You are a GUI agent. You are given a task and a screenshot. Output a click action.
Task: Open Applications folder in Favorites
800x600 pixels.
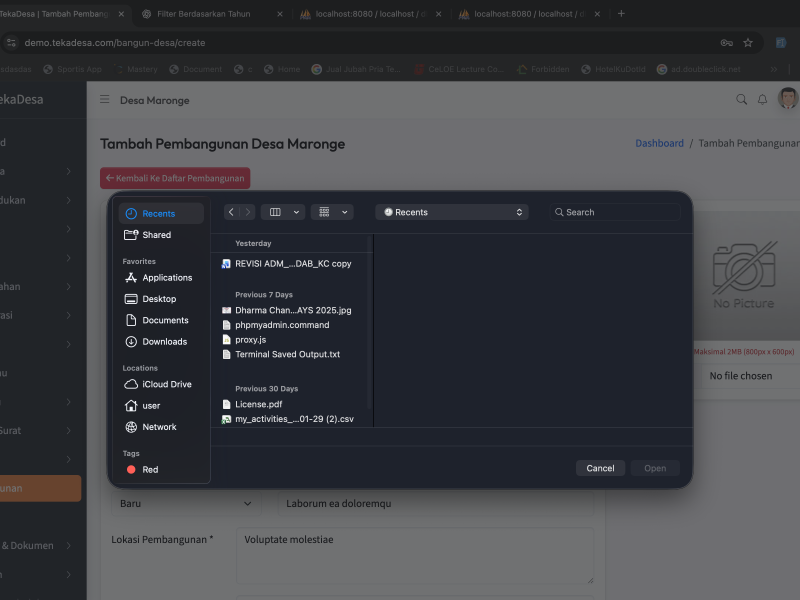[x=166, y=278]
